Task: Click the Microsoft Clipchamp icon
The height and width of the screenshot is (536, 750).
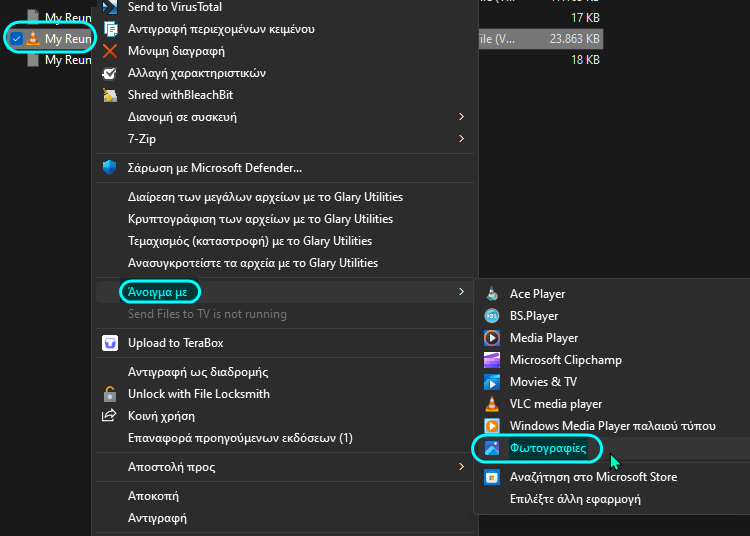Action: pyautogui.click(x=492, y=360)
